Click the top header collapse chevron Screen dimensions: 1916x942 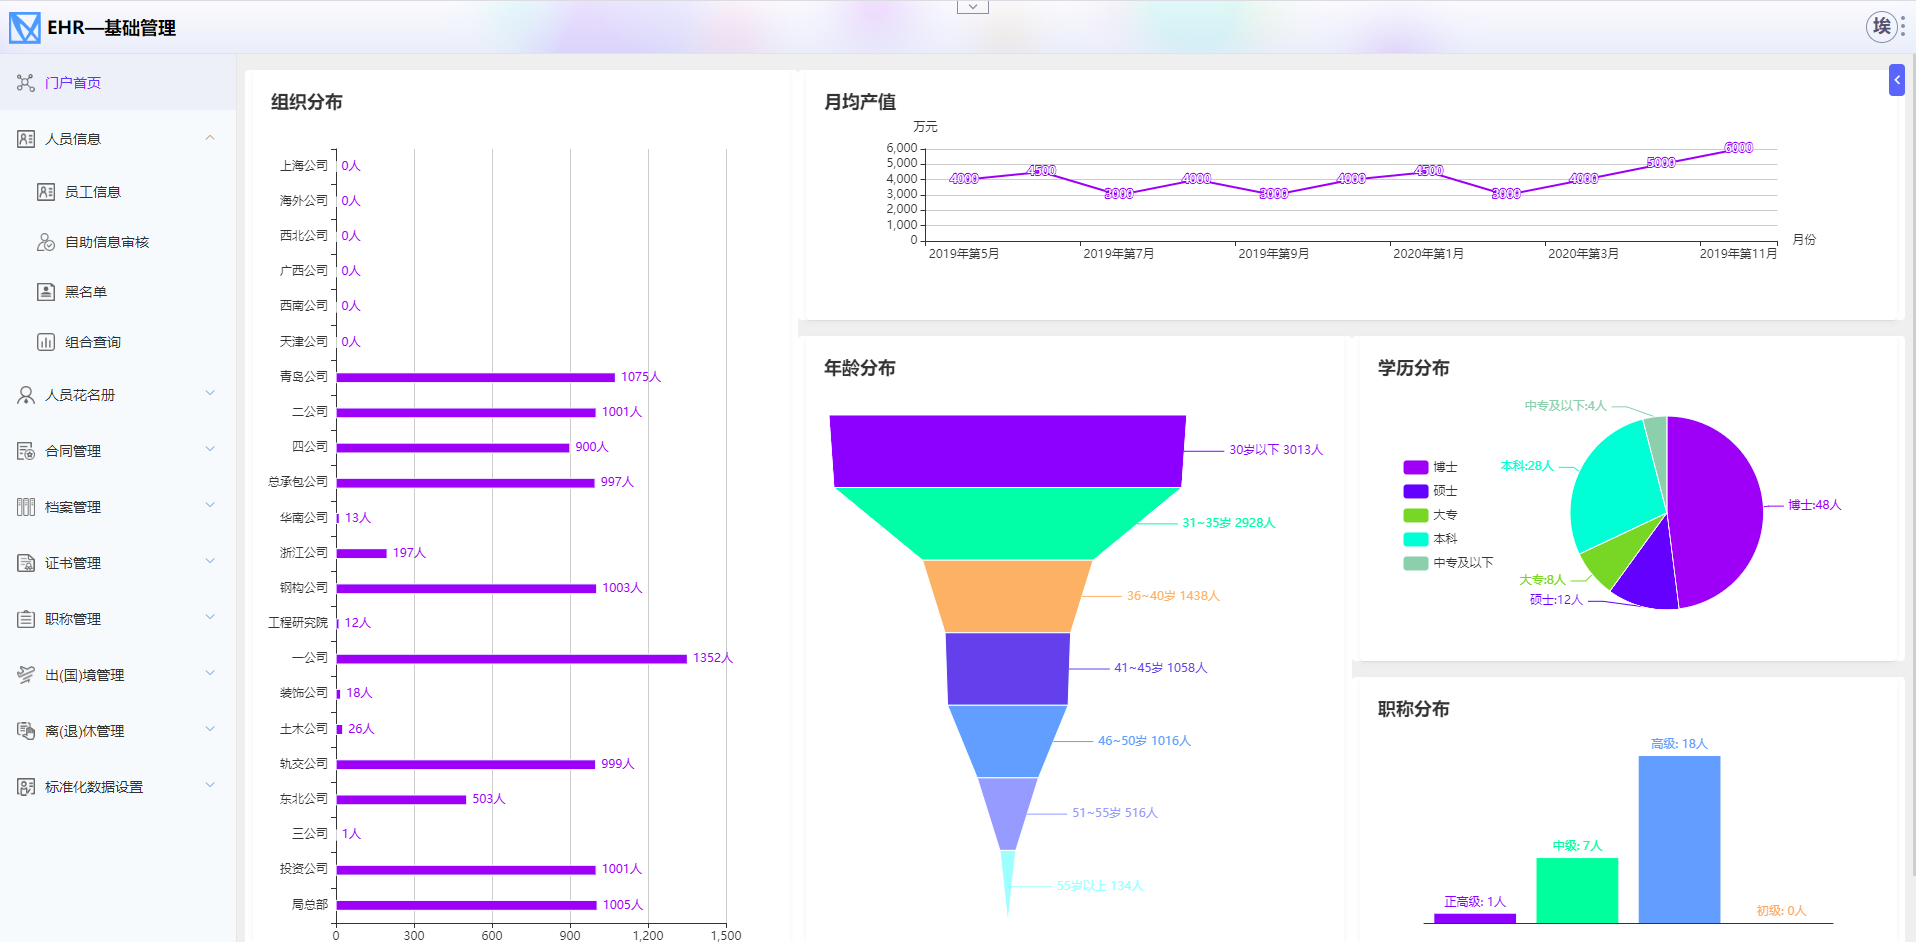click(x=973, y=7)
